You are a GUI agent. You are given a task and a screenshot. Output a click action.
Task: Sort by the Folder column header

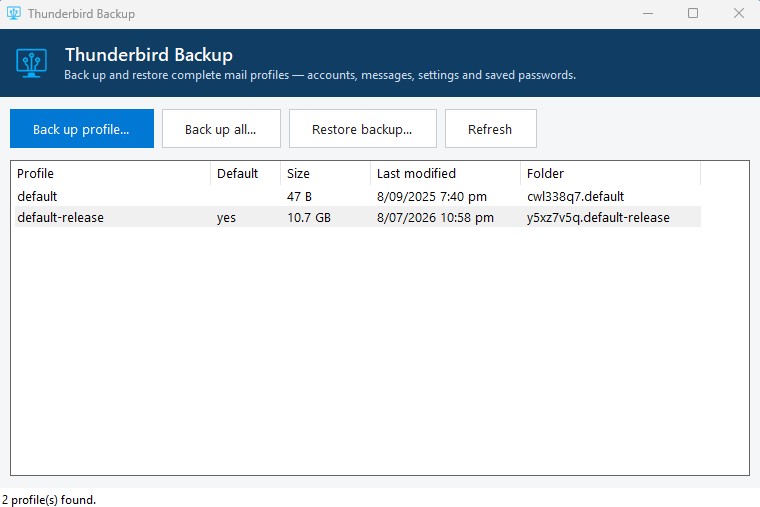611,174
